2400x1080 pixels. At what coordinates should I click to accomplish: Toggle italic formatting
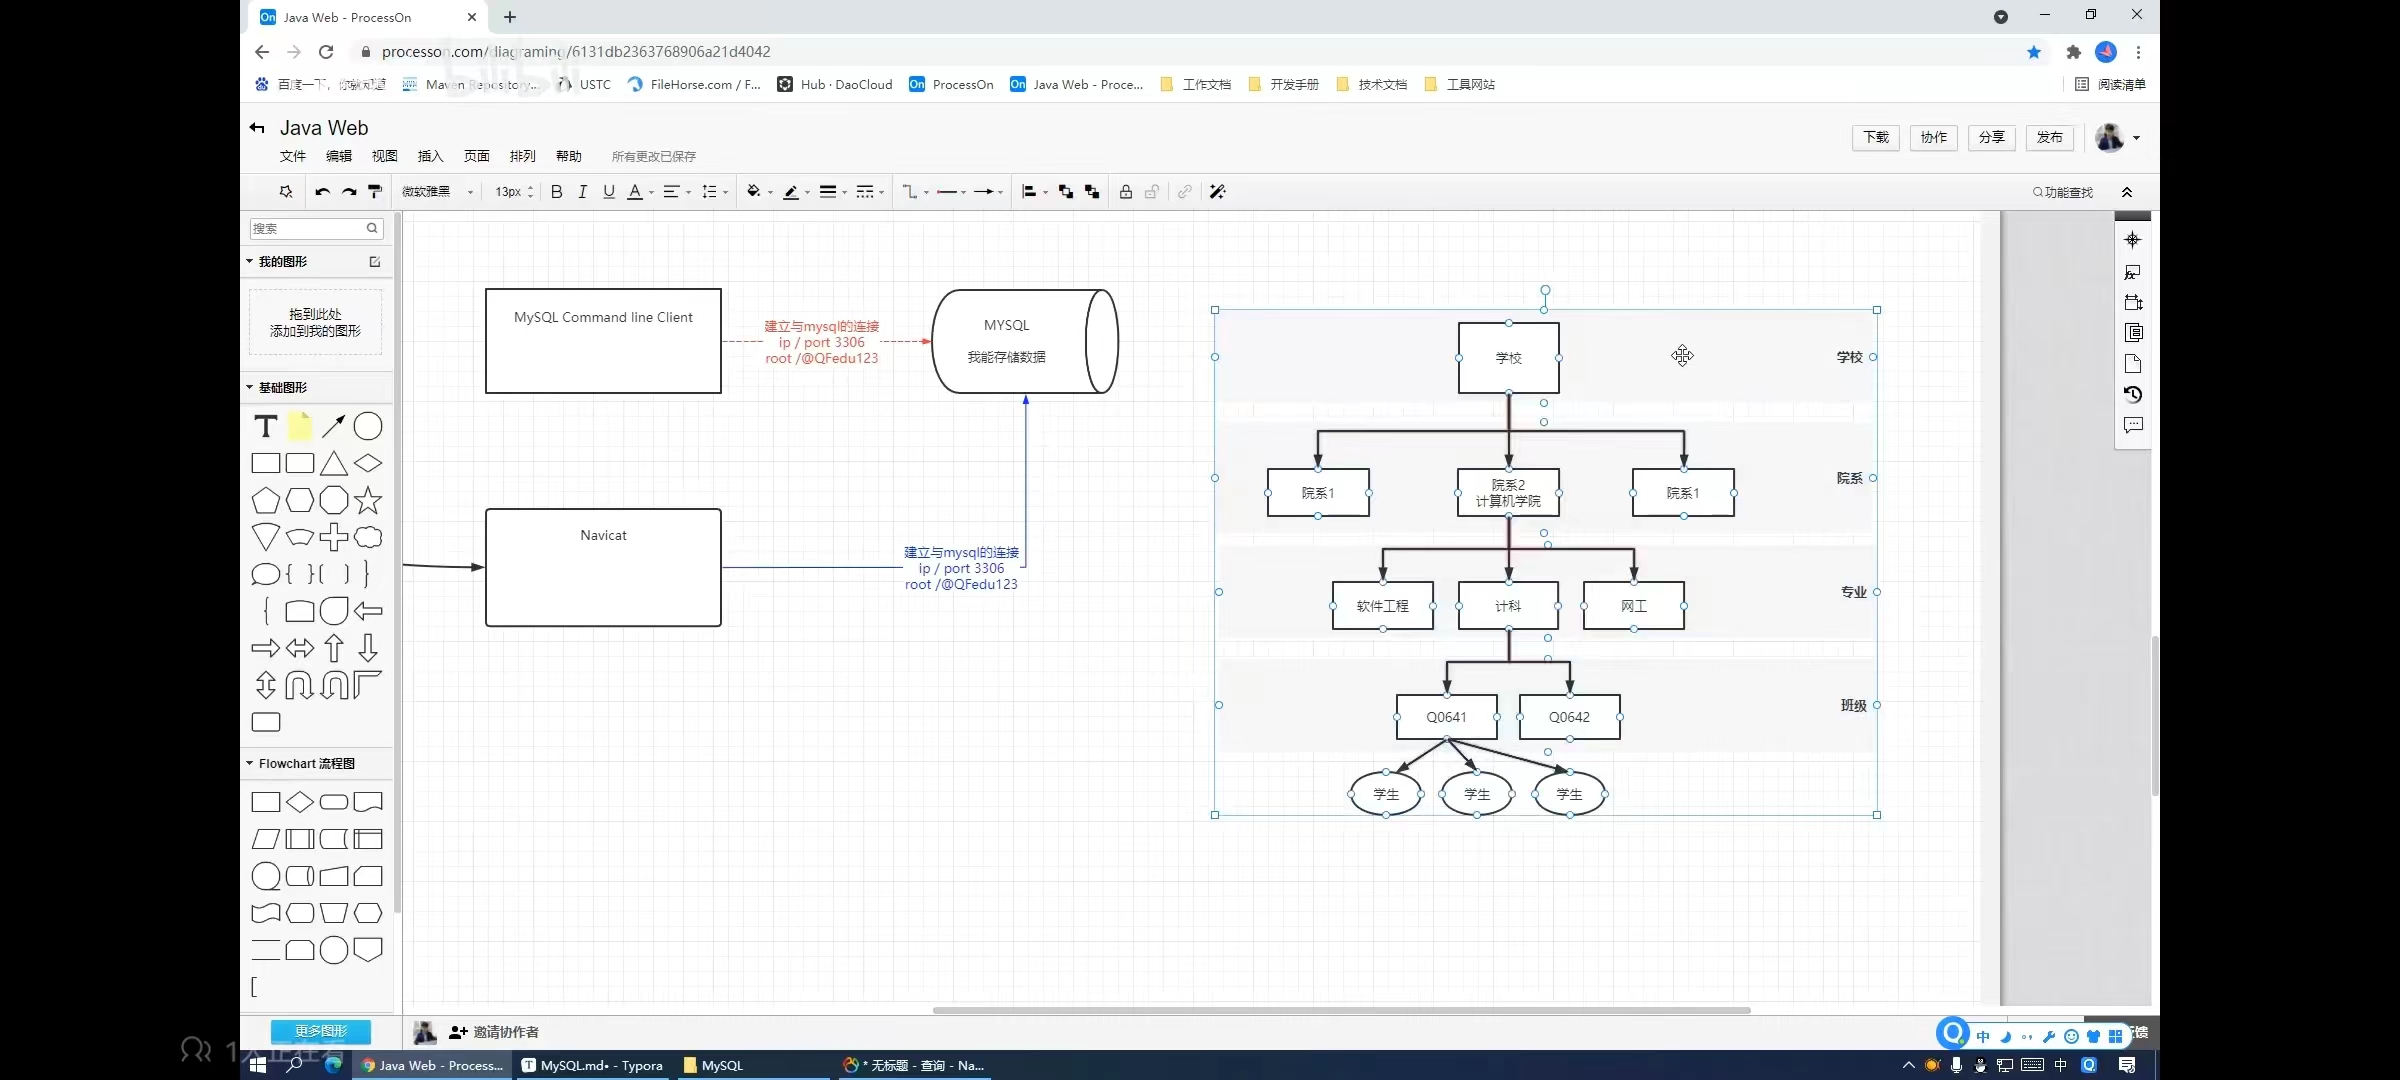582,192
